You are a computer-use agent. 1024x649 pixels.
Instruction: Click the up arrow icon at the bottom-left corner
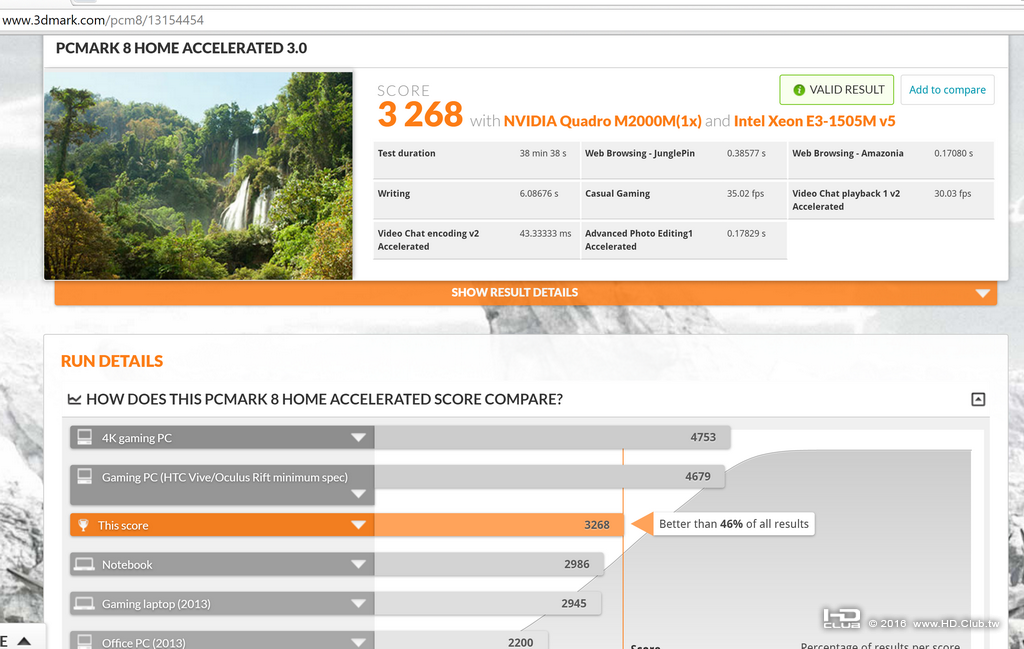24,641
